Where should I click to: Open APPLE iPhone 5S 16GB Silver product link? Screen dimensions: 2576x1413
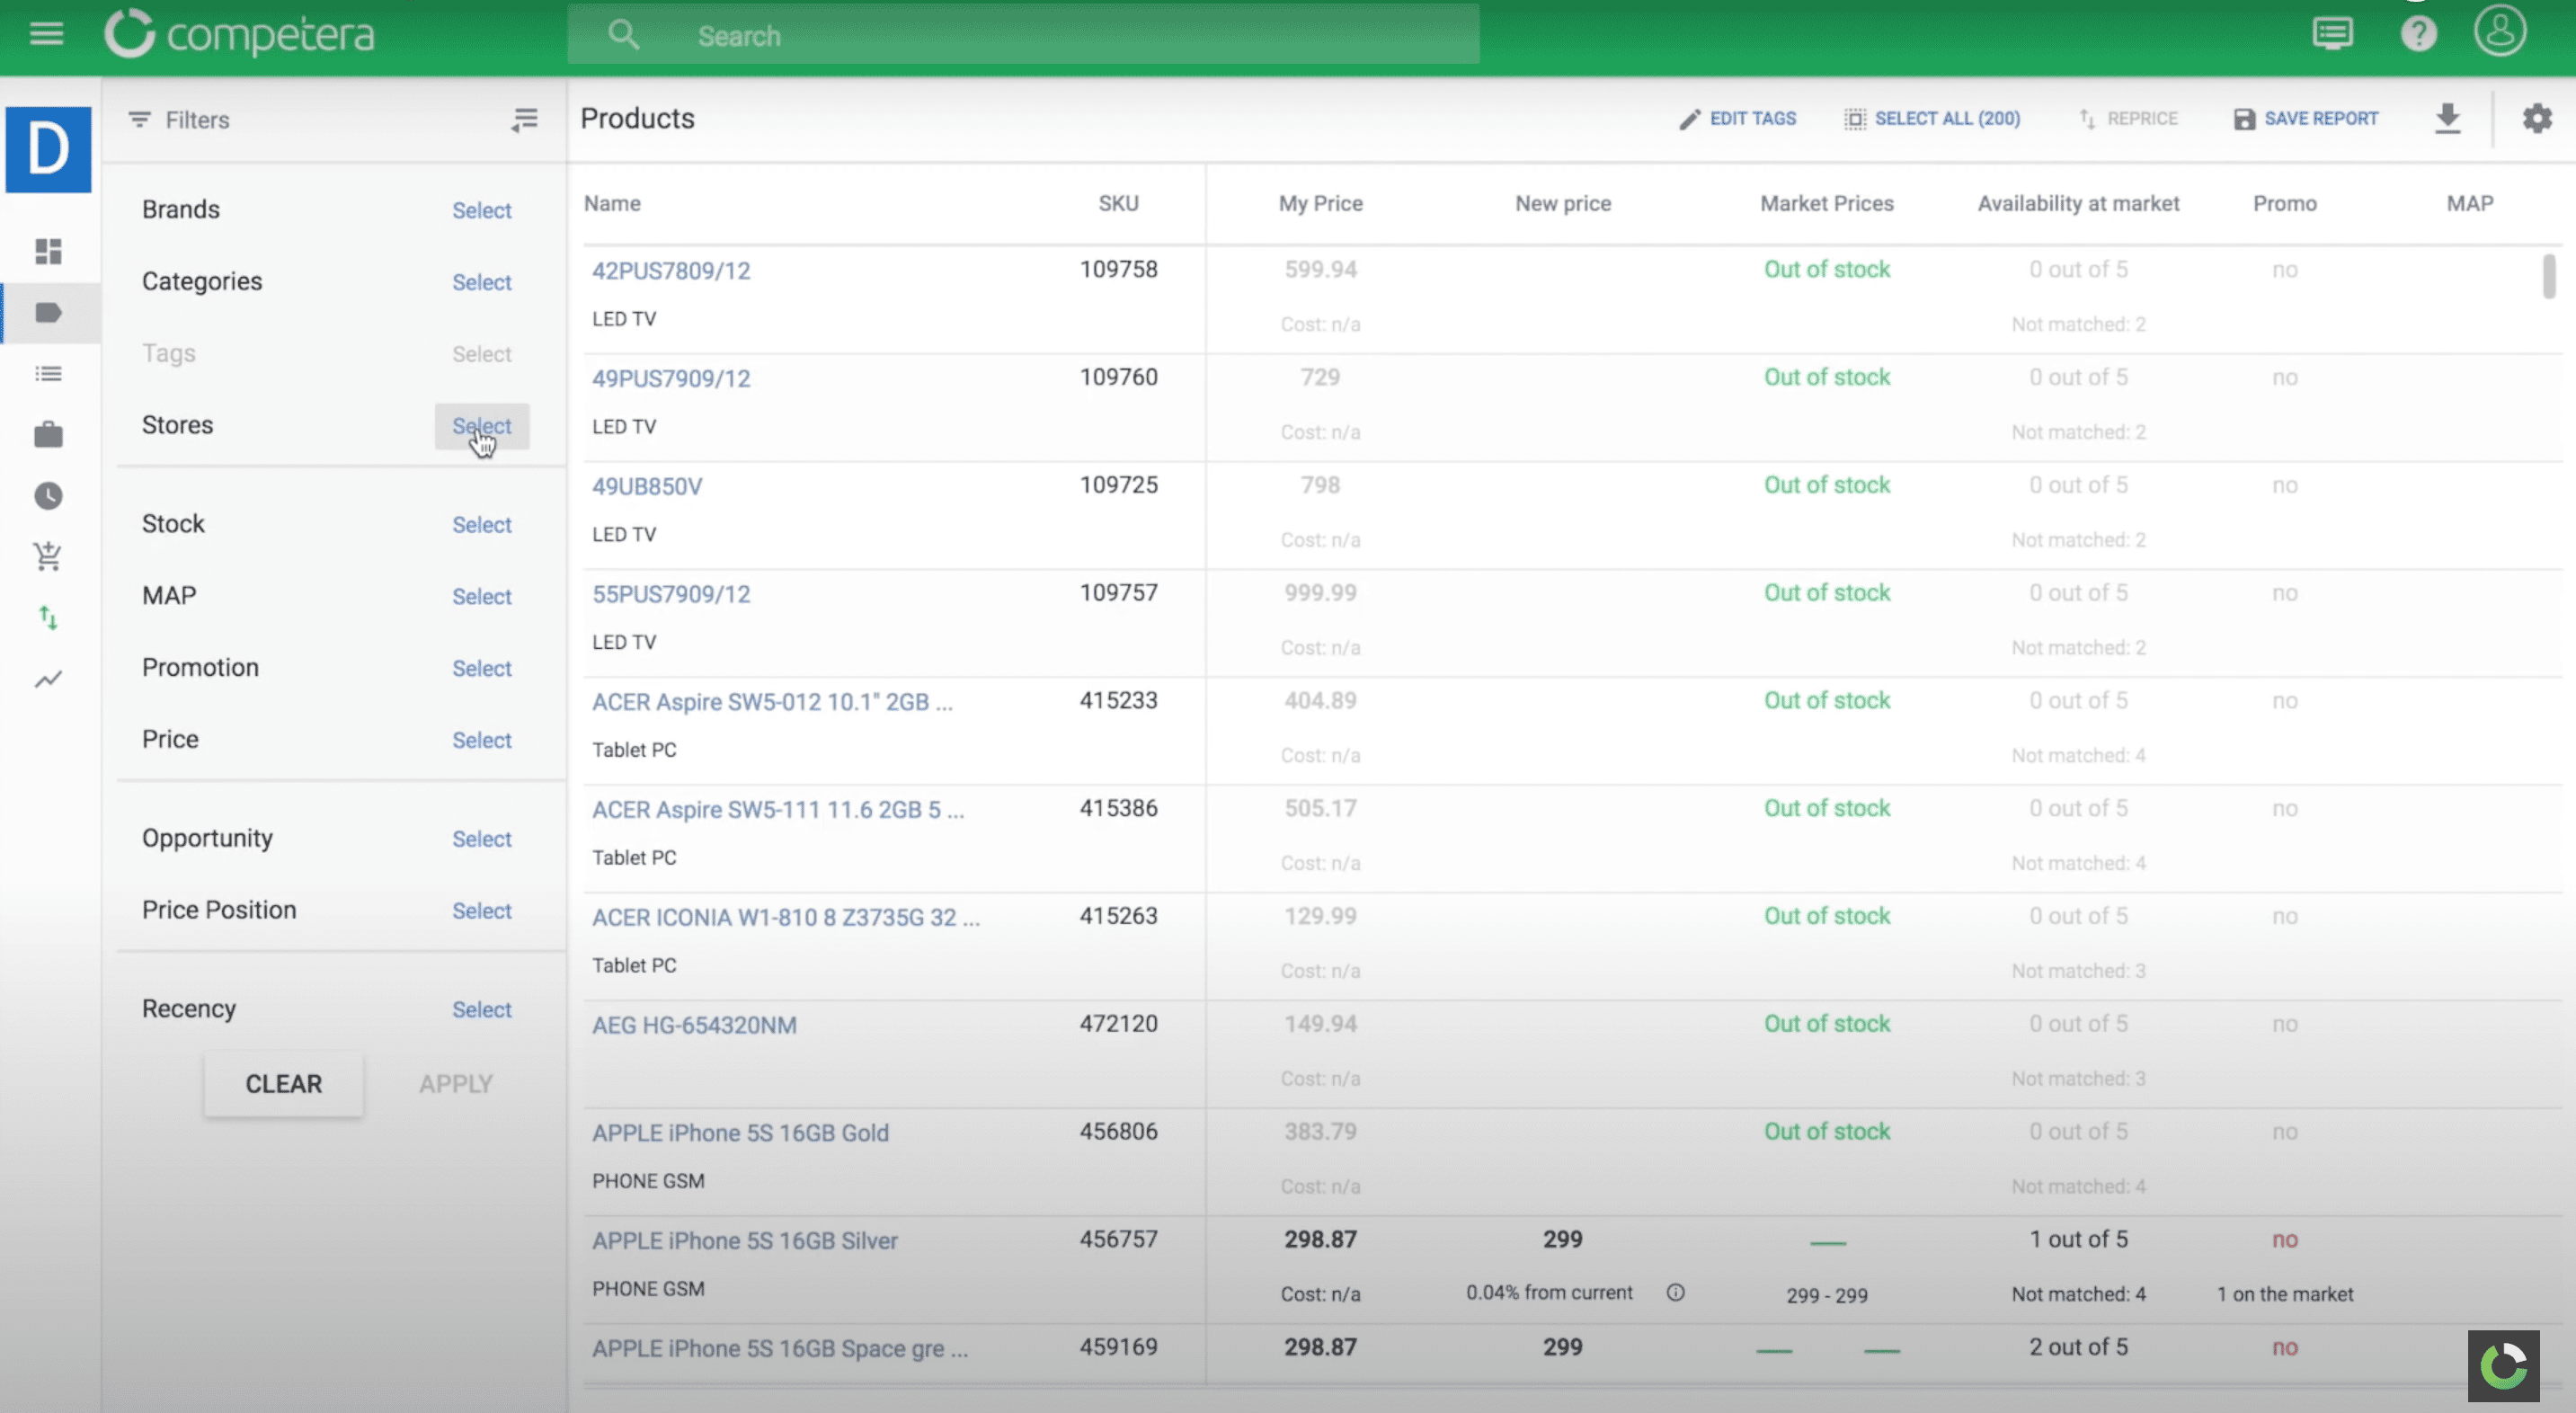(742, 1239)
